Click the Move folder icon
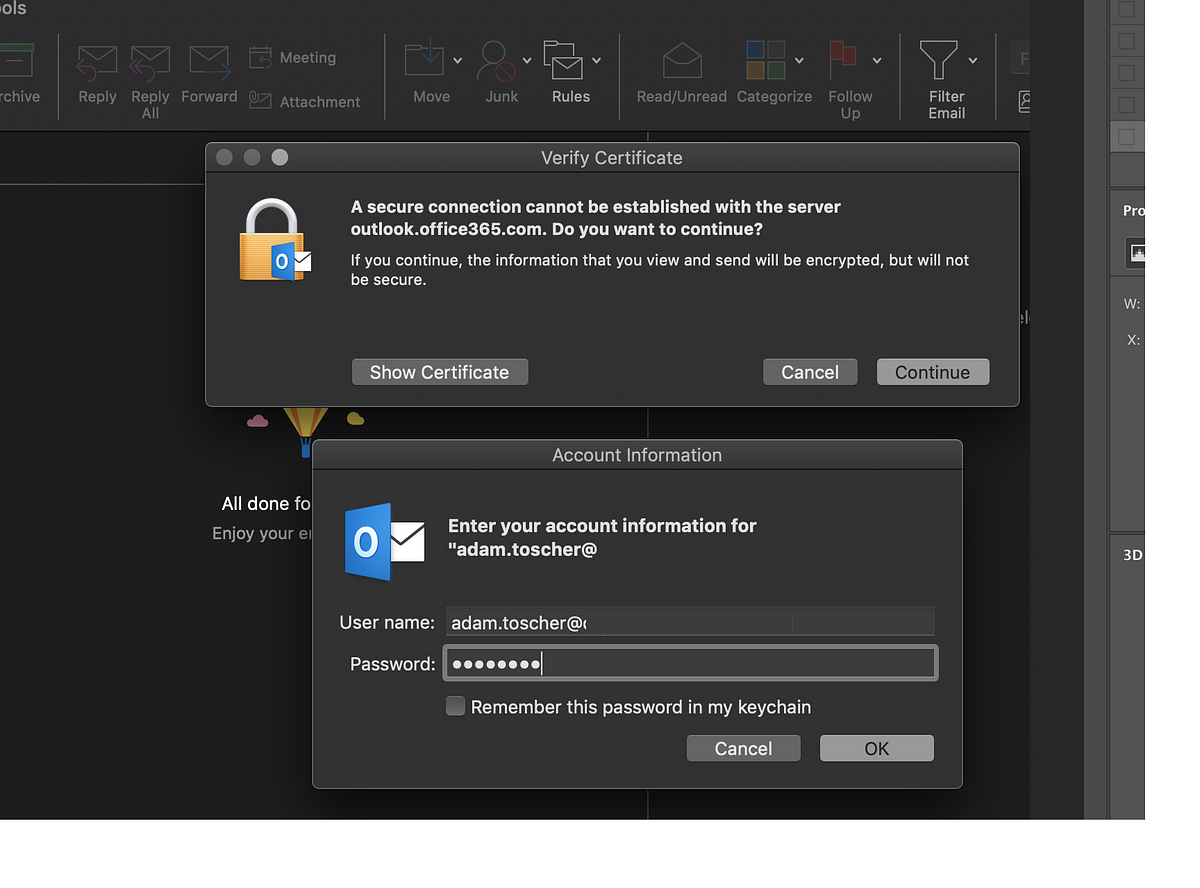Viewport: 1200px width, 888px height. click(x=424, y=59)
